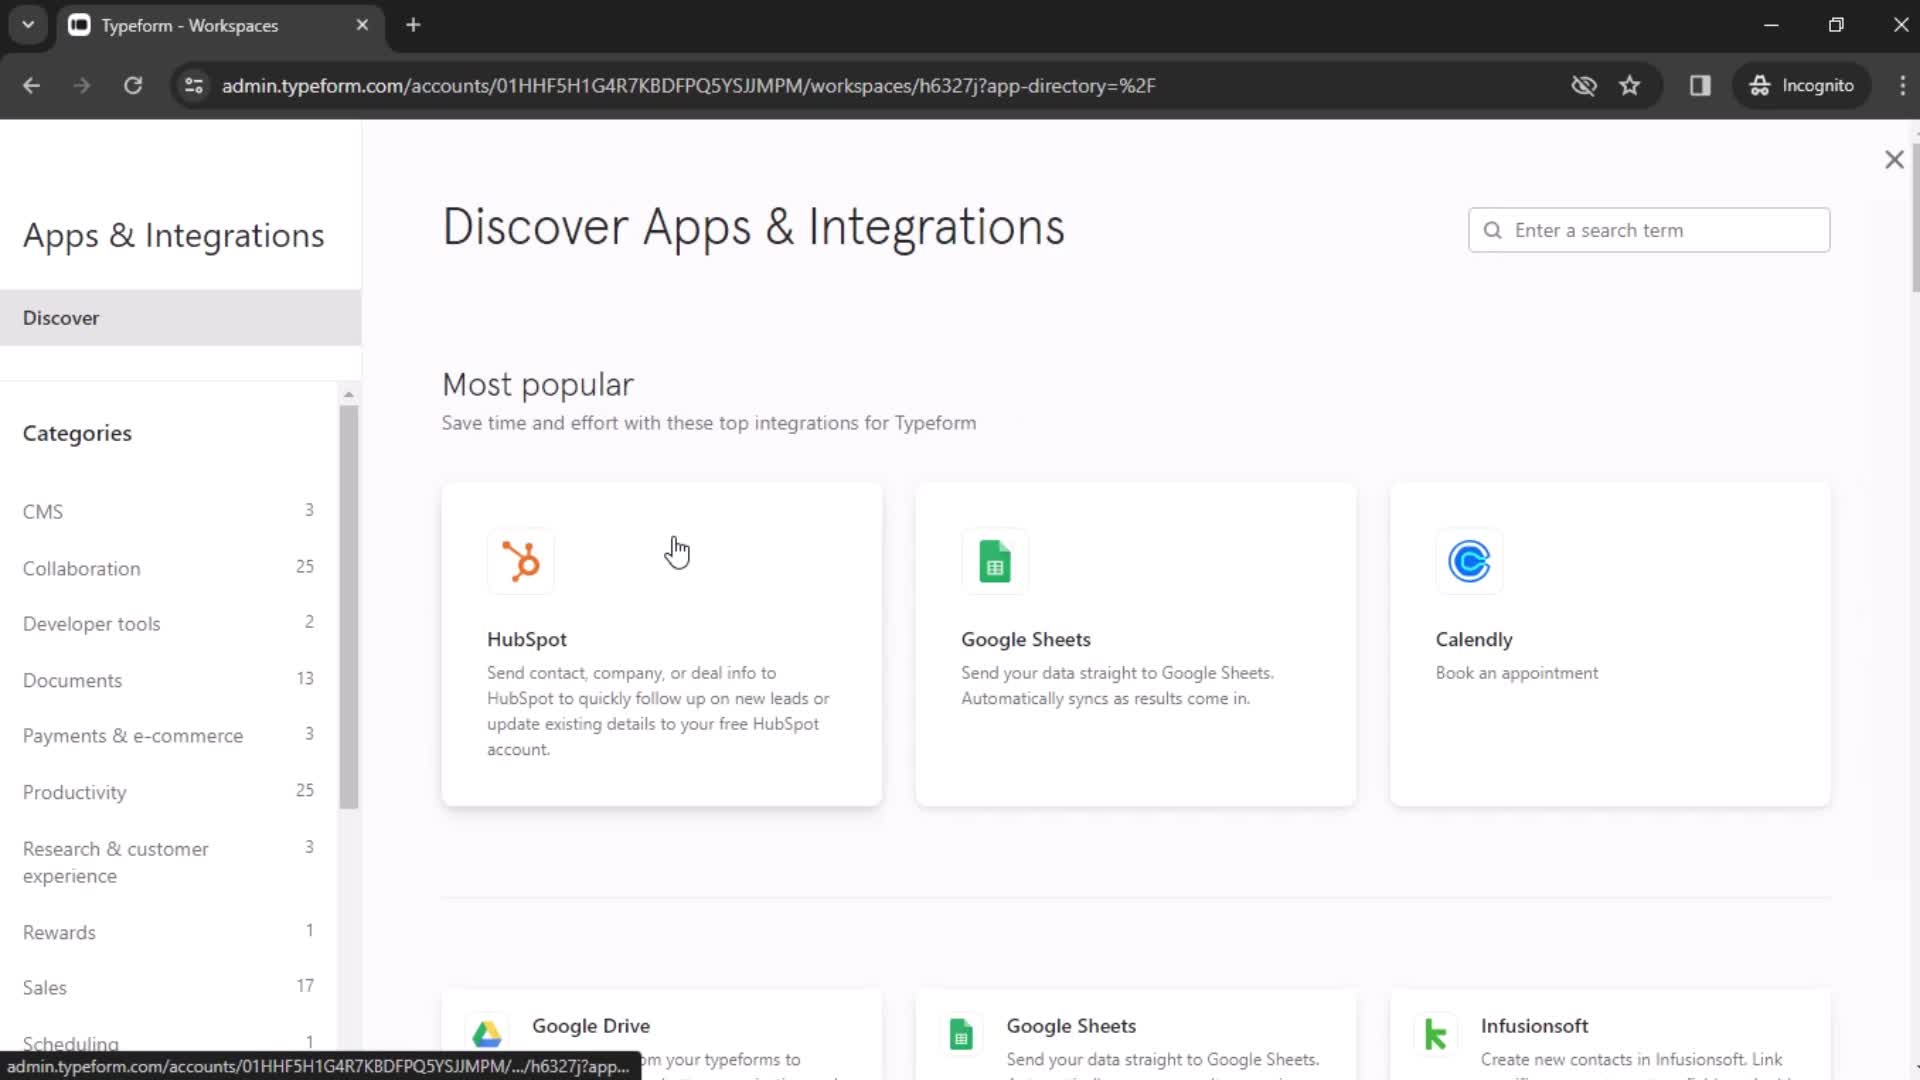Click the Google Drive icon
The width and height of the screenshot is (1920, 1080).
pos(487,1034)
